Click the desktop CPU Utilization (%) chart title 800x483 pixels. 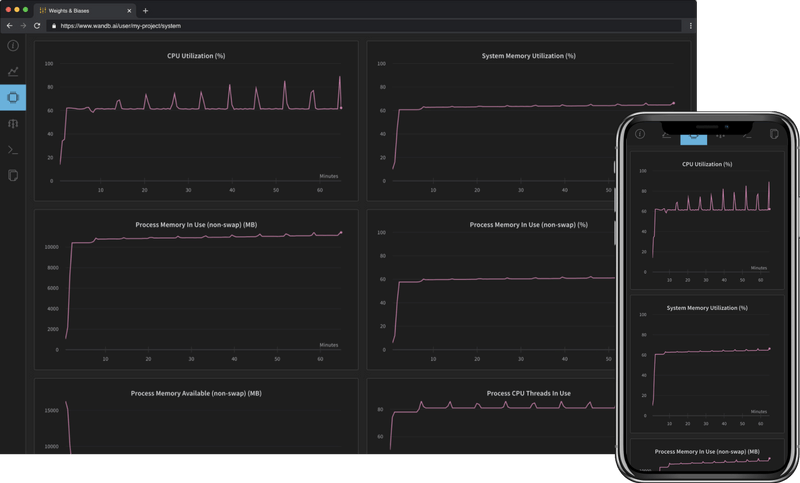click(196, 56)
